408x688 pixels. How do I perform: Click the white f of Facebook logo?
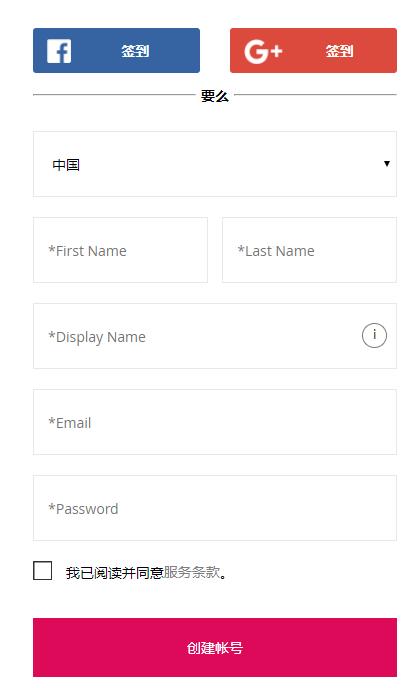[62, 53]
